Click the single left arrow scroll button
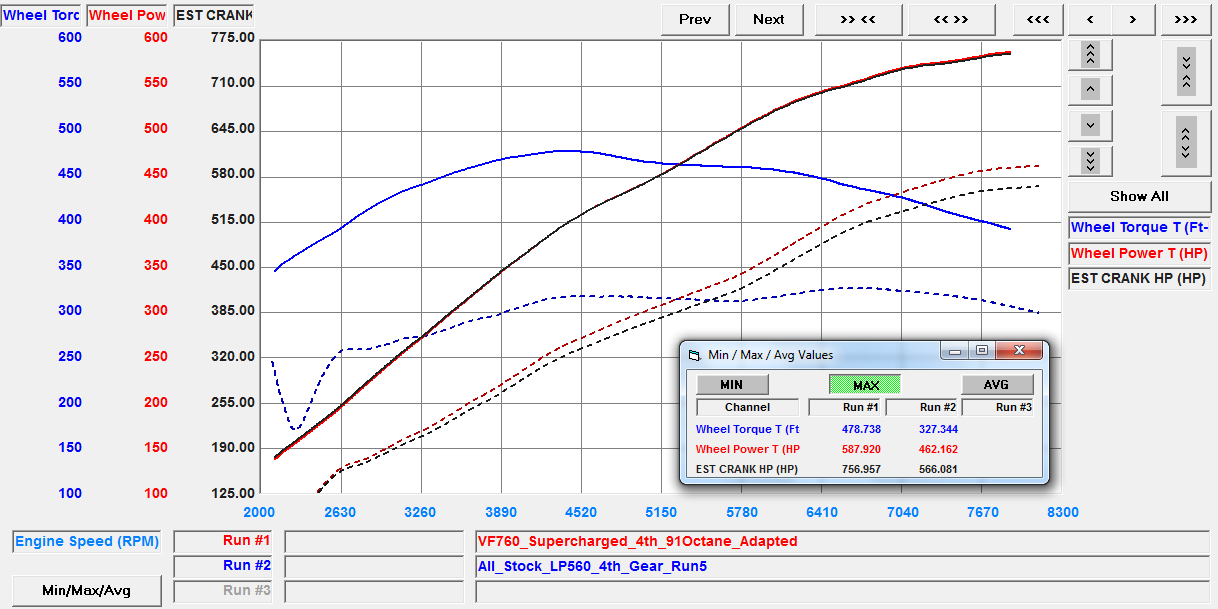 pyautogui.click(x=1090, y=19)
